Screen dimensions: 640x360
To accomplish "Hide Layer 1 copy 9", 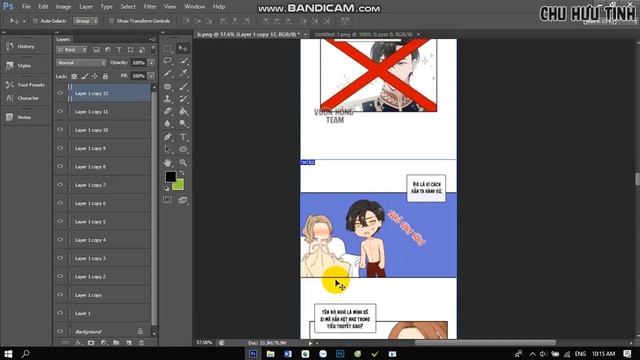I will click(60, 148).
